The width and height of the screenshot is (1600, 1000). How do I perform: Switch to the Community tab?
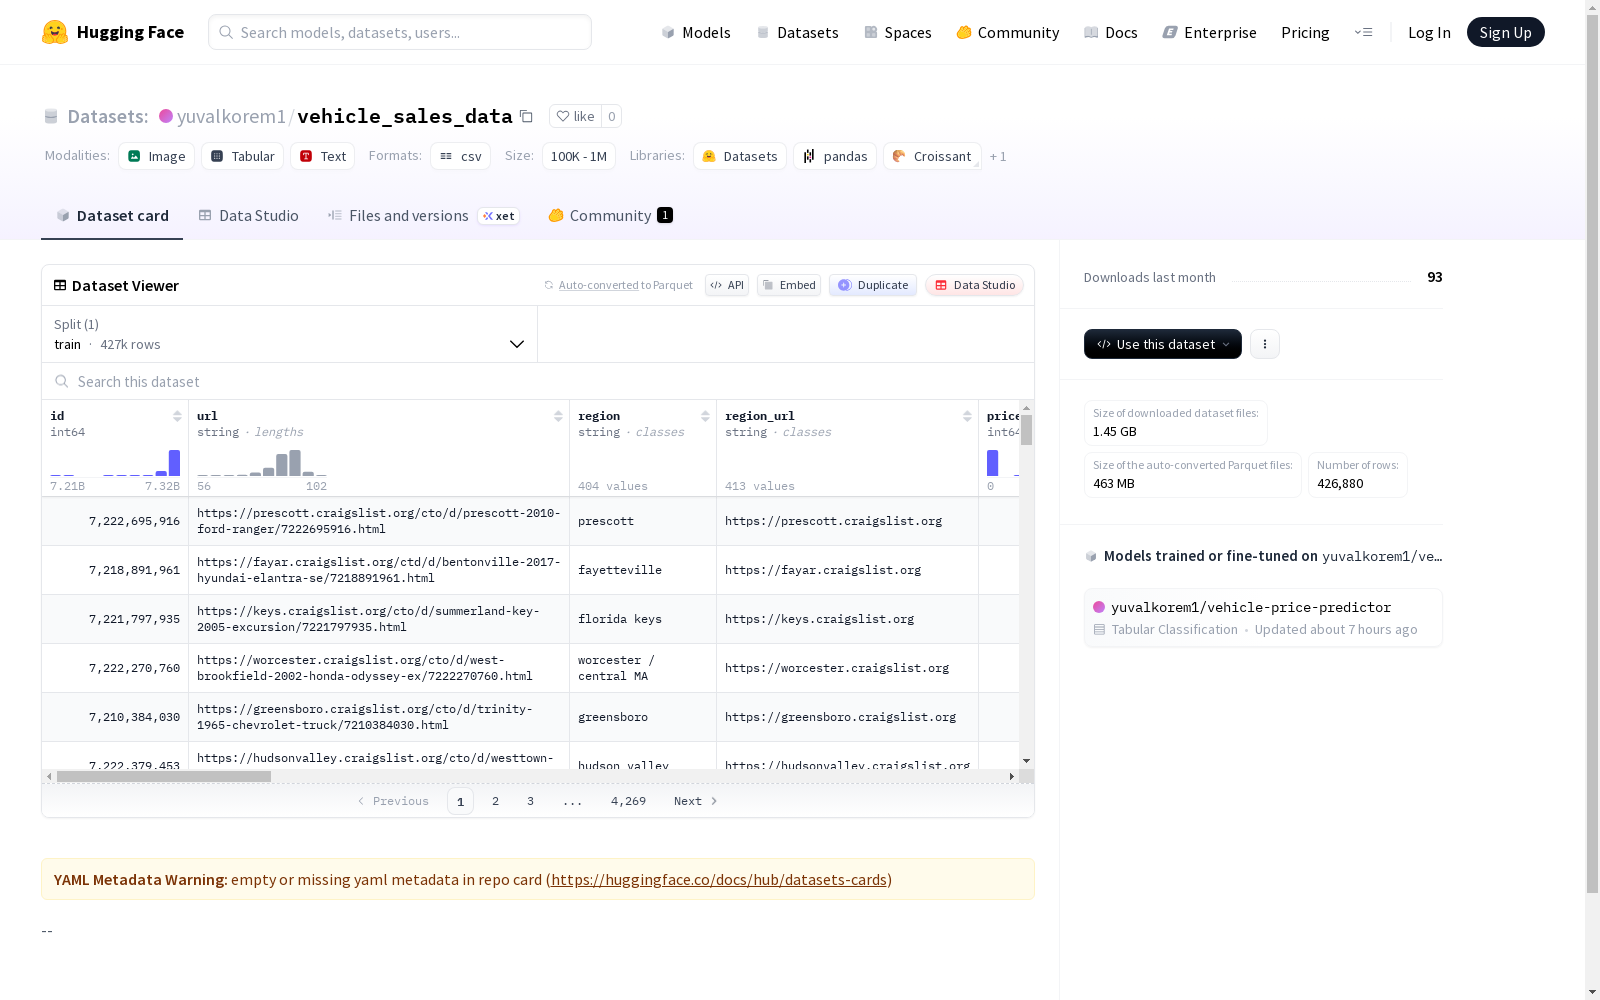[611, 216]
